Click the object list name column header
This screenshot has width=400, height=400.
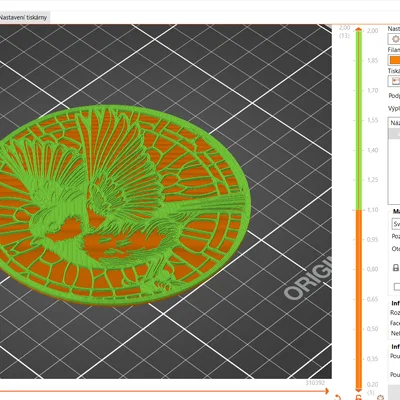tap(395, 123)
